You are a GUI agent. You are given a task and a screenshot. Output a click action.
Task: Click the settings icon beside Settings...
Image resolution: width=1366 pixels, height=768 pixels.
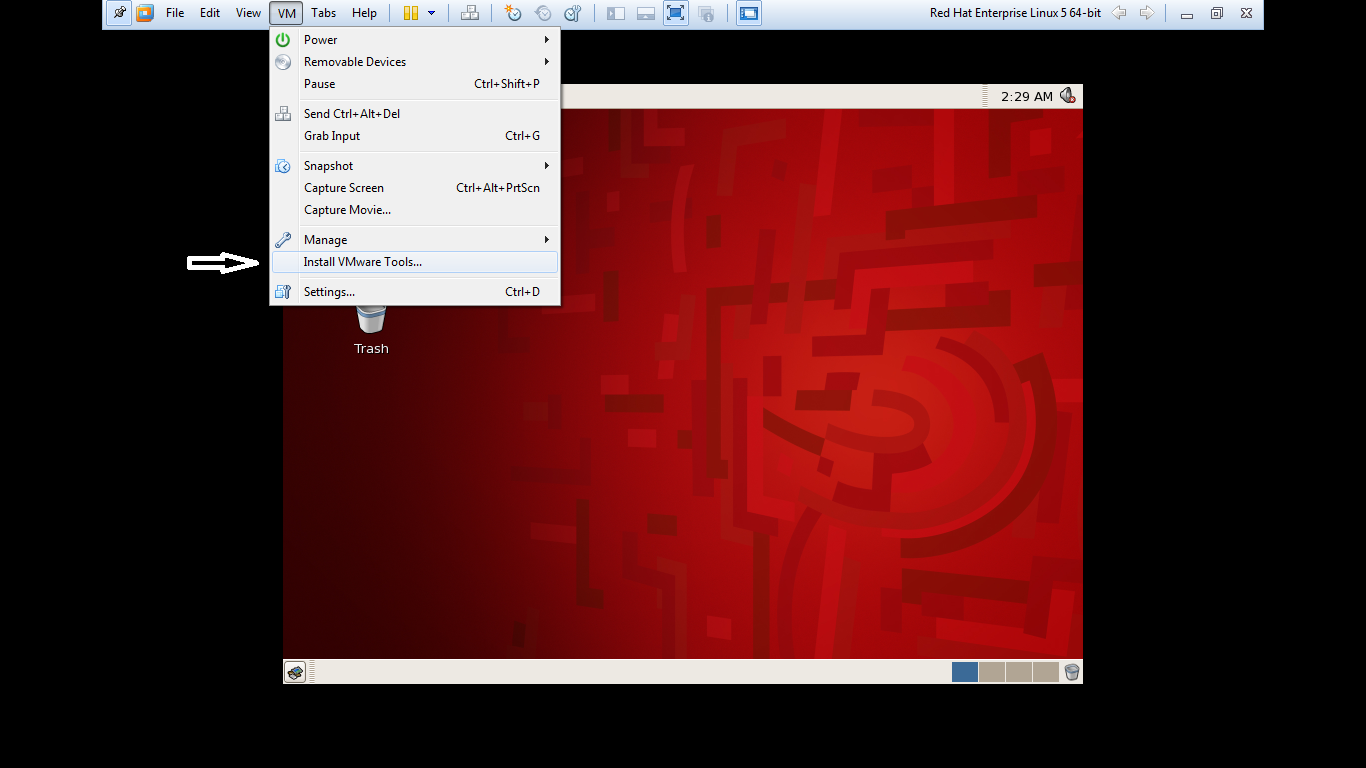pos(283,292)
